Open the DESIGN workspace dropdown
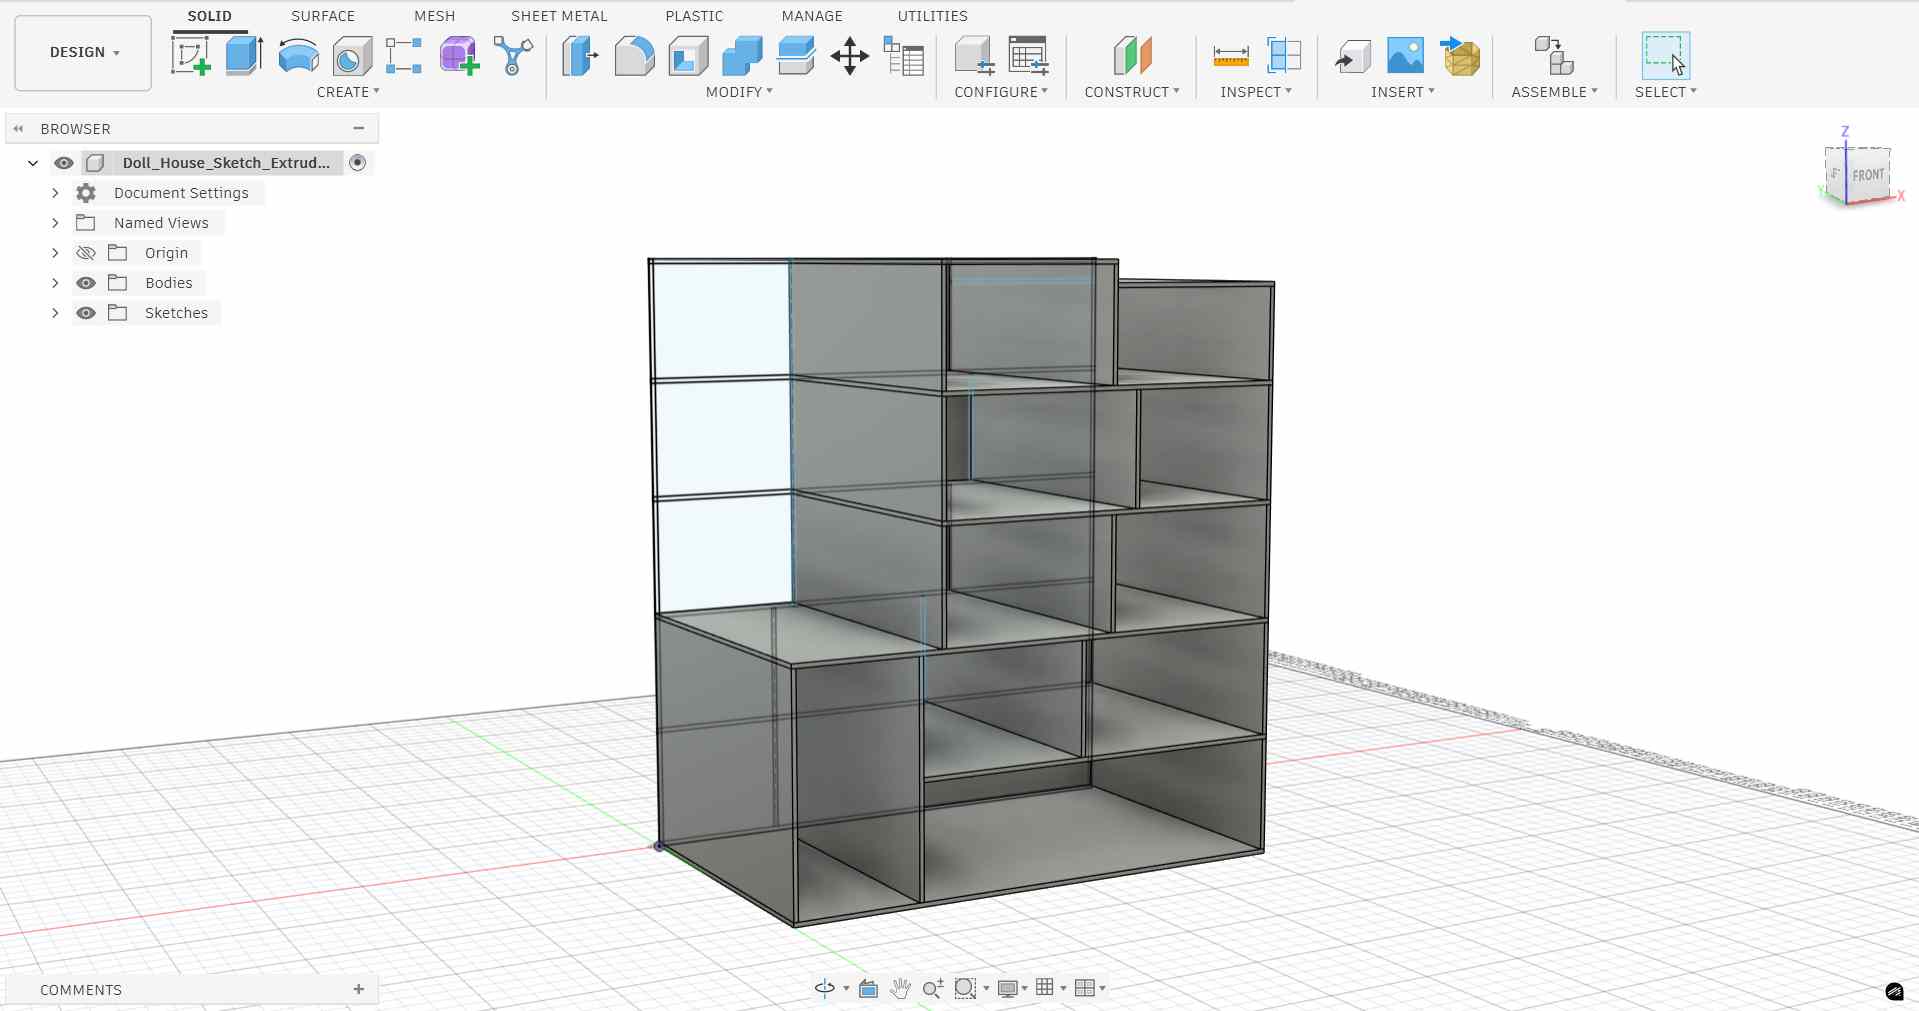1919x1011 pixels. coord(82,52)
